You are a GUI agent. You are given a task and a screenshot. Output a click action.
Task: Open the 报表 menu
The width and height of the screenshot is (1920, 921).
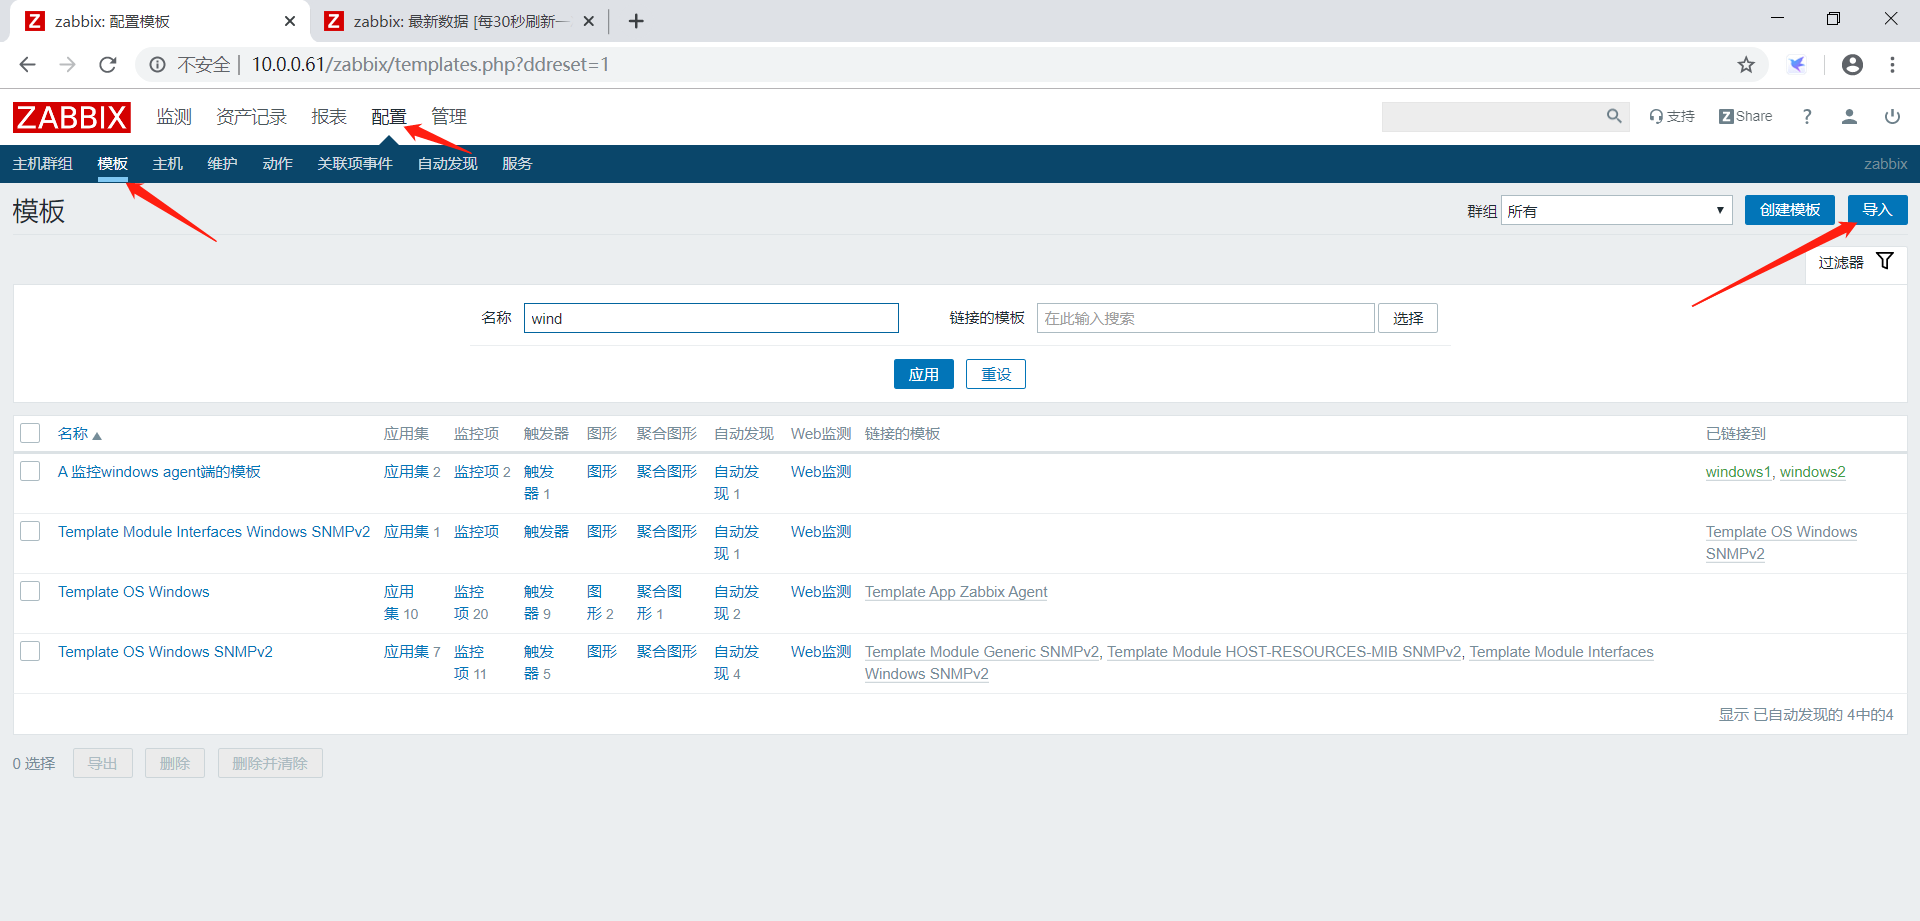tap(329, 117)
